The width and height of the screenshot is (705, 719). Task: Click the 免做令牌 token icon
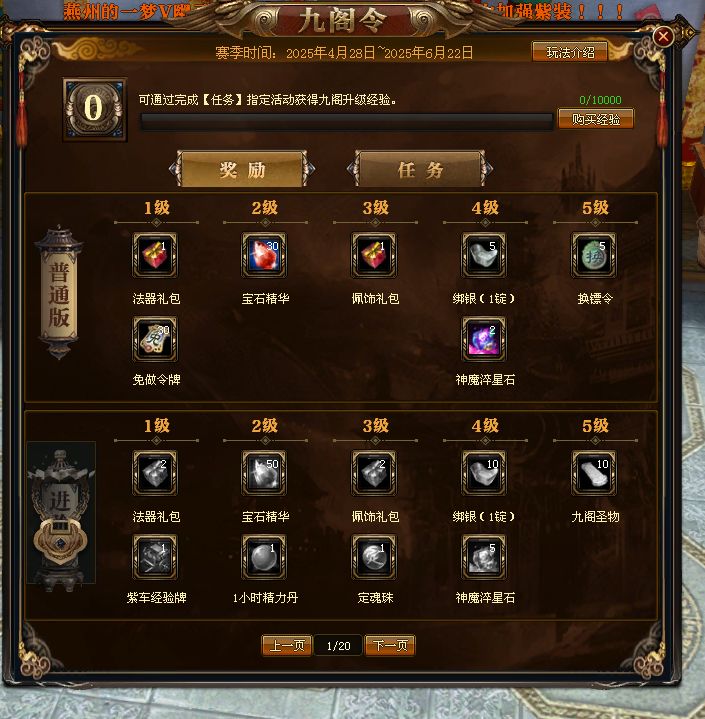click(155, 339)
